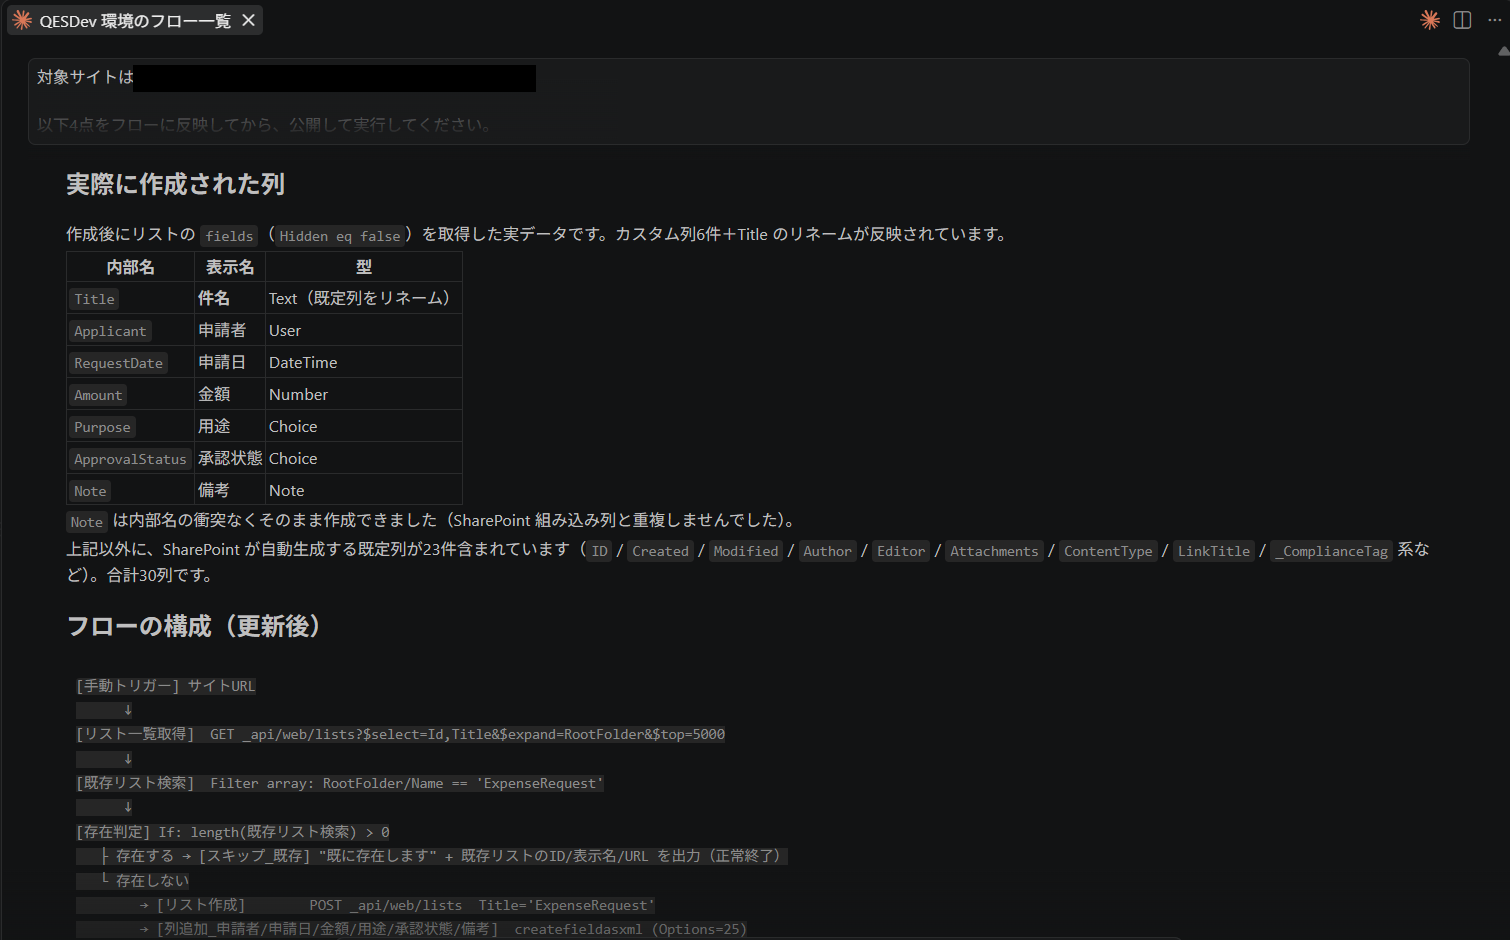This screenshot has height=940, width=1510.
Task: Click the inline code 'Editor'
Action: coord(901,551)
